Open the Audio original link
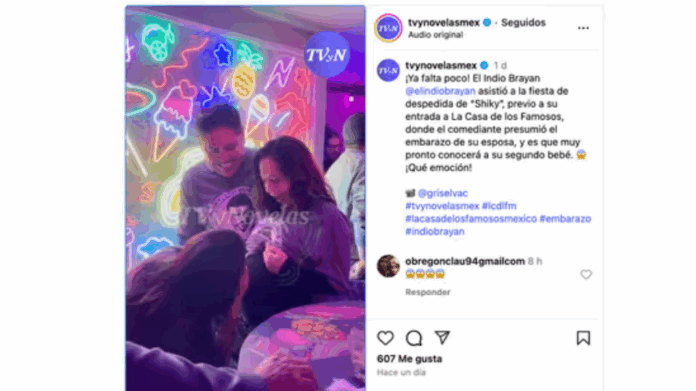The height and width of the screenshot is (391, 696). [435, 35]
